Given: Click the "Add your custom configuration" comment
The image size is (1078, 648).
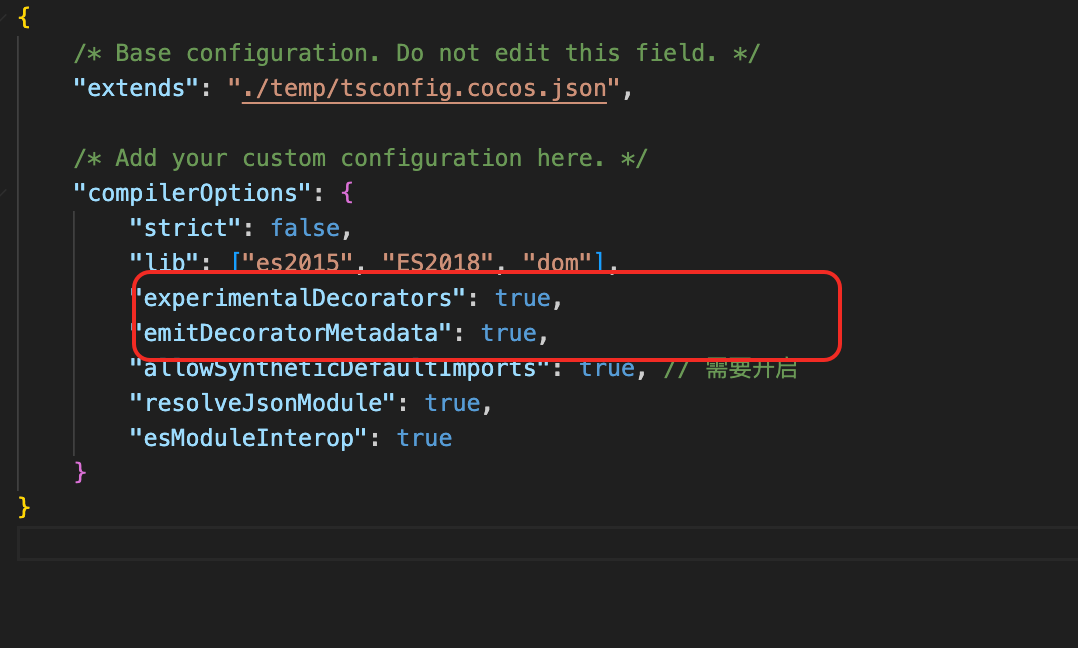Looking at the screenshot, I should click(360, 158).
